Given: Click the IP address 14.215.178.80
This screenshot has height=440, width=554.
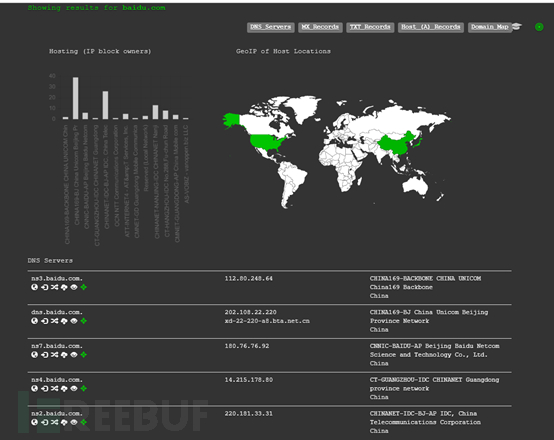Looking at the screenshot, I should click(249, 380).
